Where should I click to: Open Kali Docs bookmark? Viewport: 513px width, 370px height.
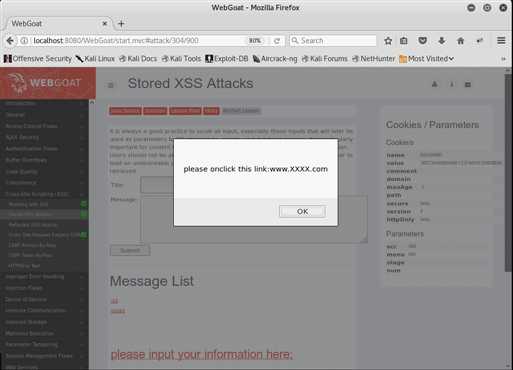138,59
